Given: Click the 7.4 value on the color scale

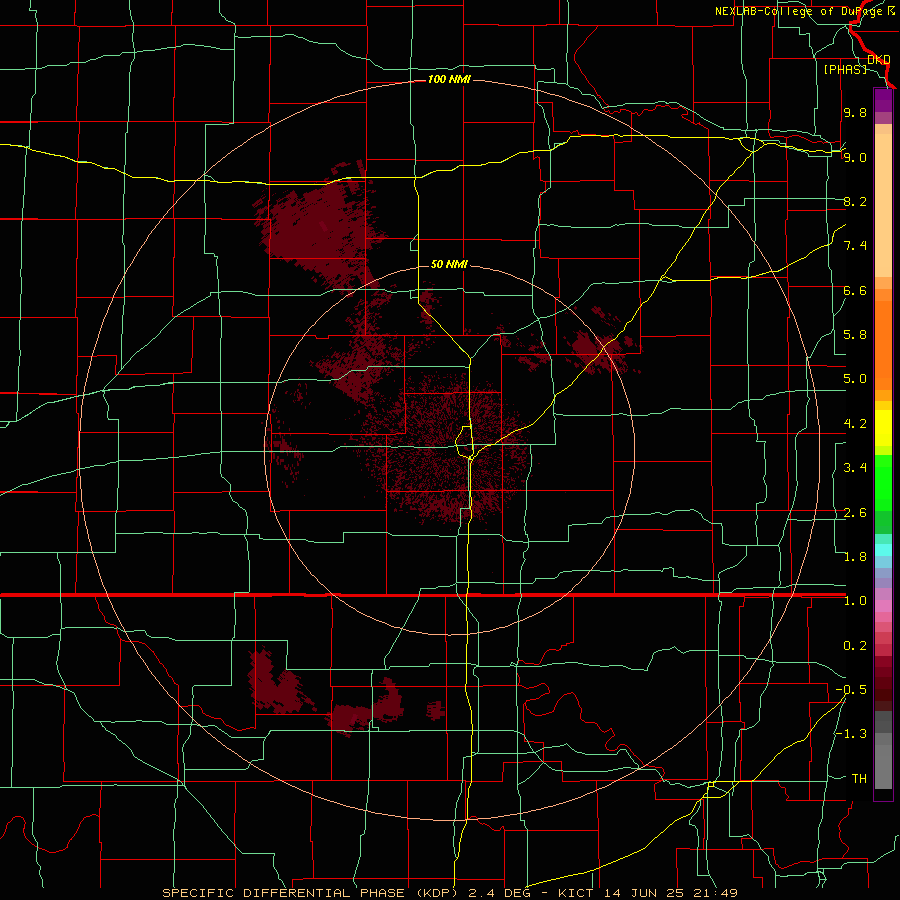Looking at the screenshot, I should [855, 246].
